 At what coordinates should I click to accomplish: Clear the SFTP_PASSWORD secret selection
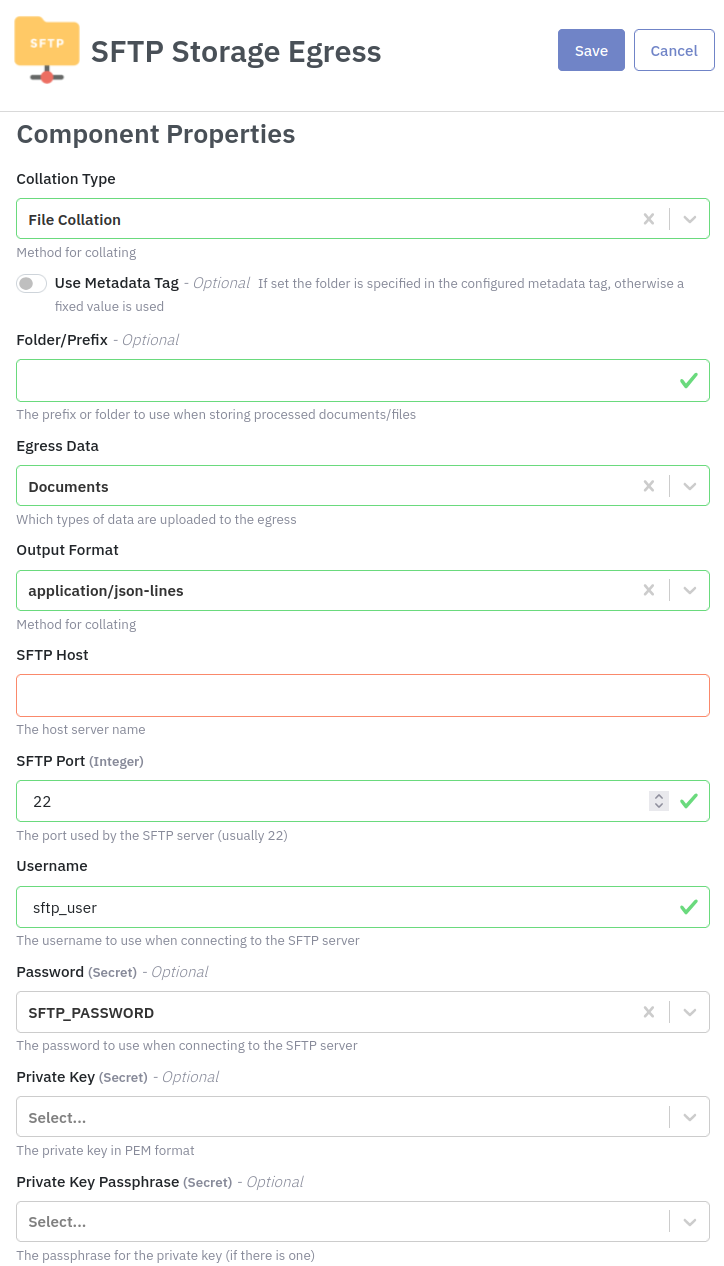point(649,1012)
